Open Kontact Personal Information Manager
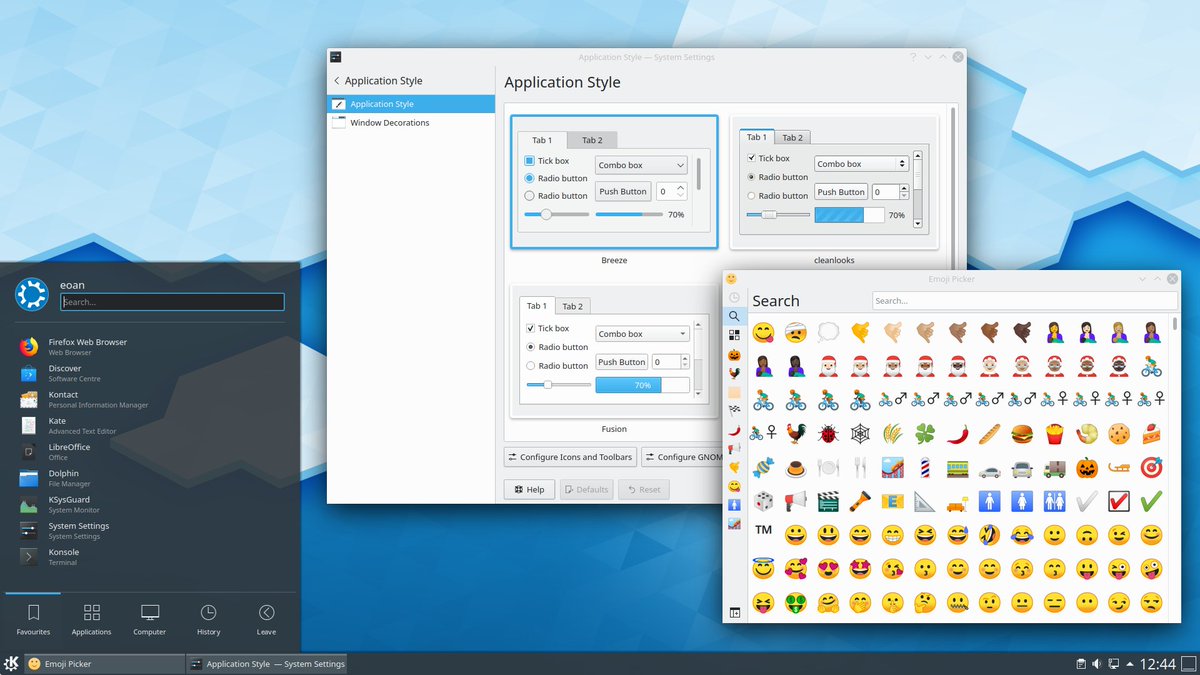Viewport: 1200px width, 675px height. tap(150, 399)
